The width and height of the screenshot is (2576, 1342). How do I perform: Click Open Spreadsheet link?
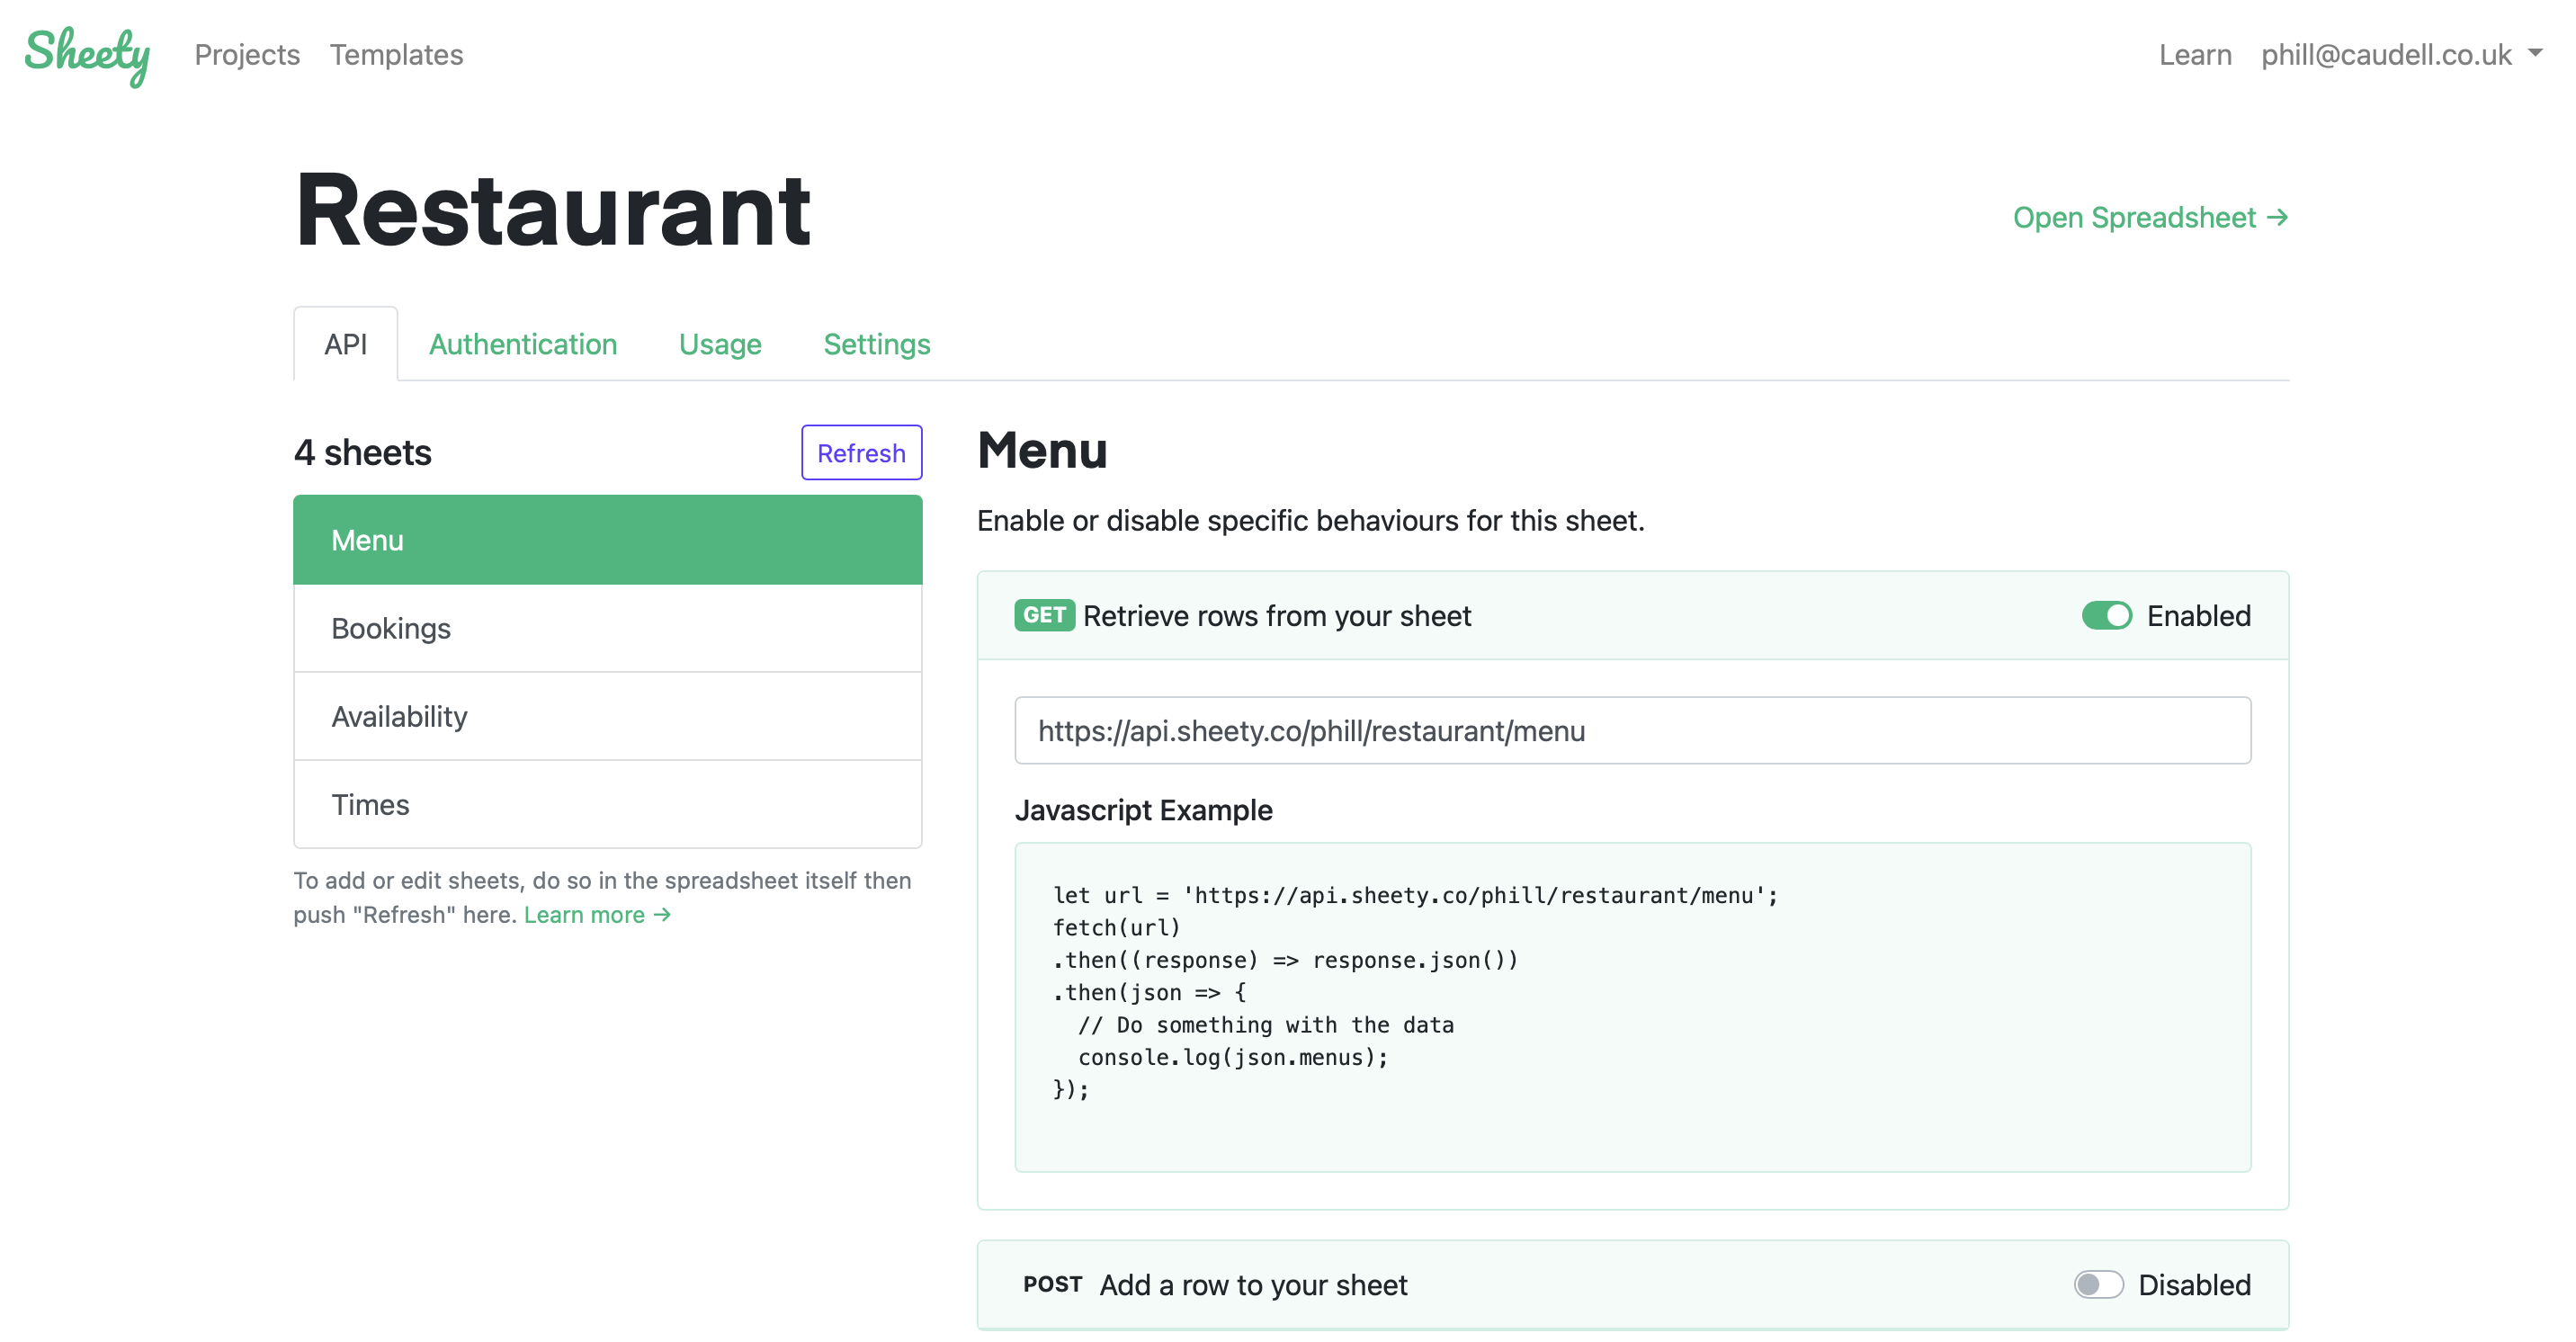tap(2150, 217)
